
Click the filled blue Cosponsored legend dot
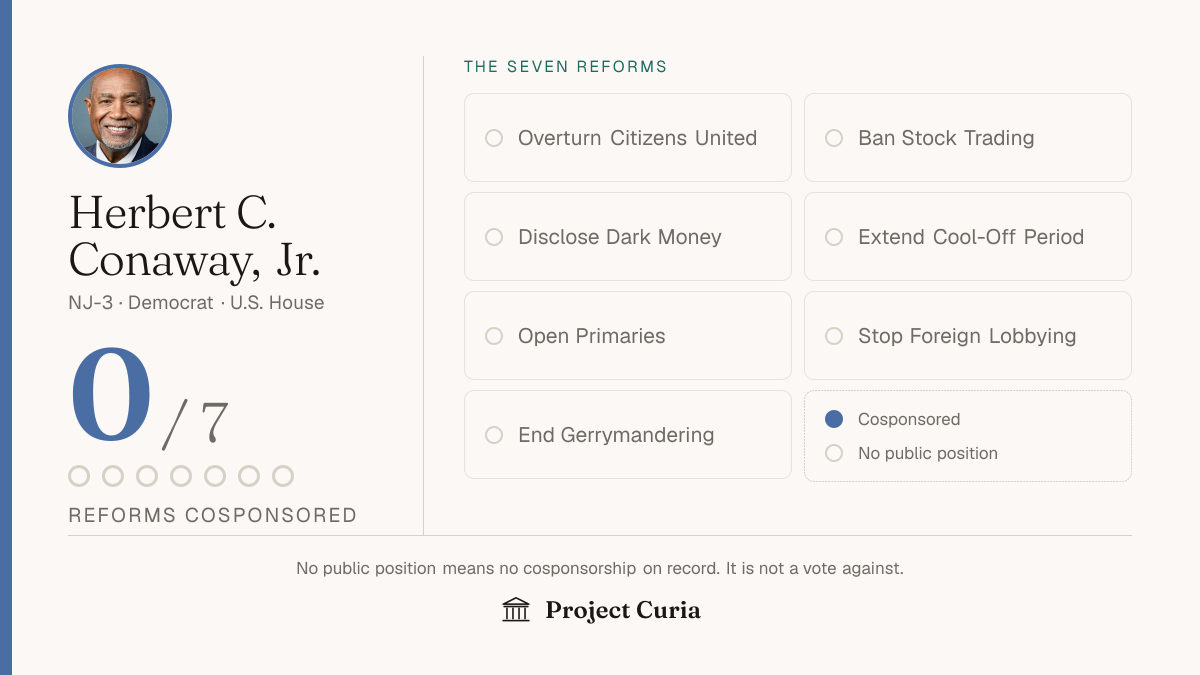pos(834,419)
